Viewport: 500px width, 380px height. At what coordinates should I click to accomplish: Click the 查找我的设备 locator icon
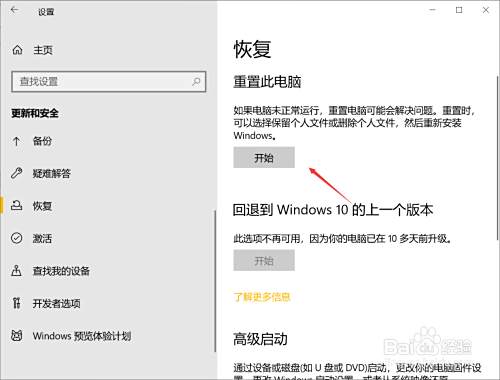[17, 271]
